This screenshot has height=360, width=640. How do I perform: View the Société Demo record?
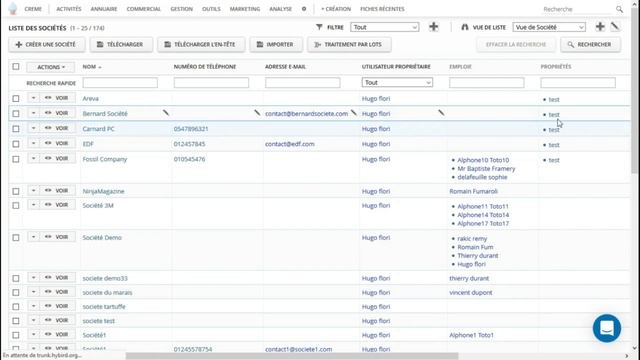[x=58, y=237]
